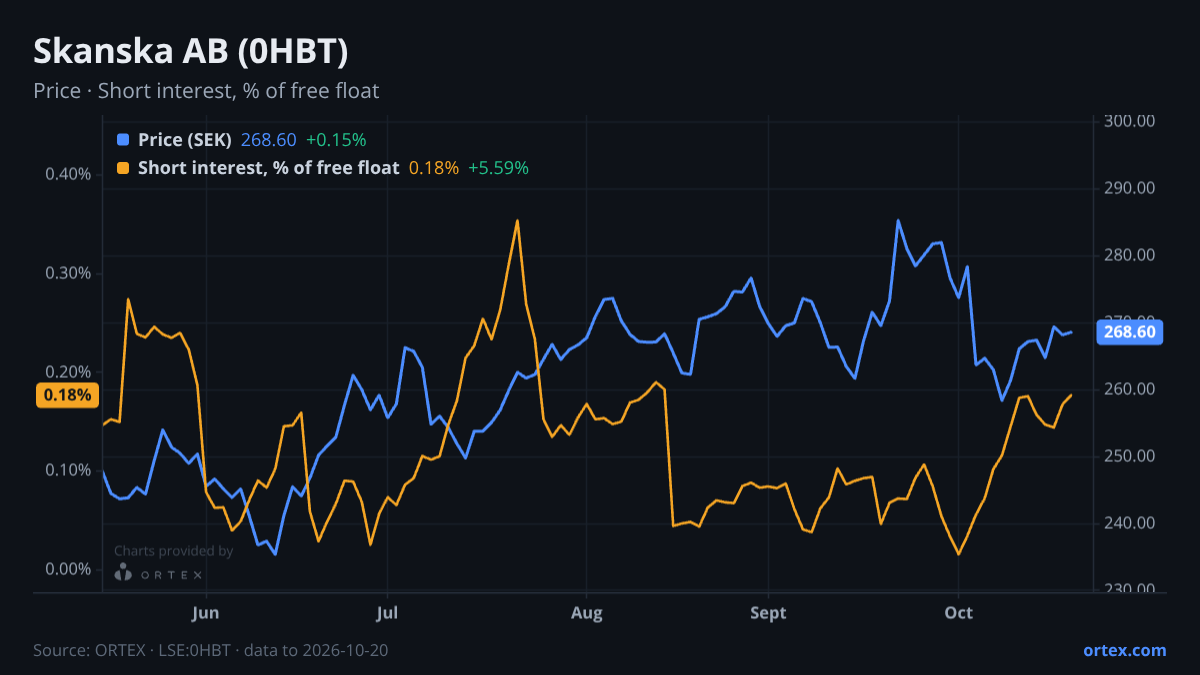The image size is (1200, 675).
Task: Click the 0.18% short interest legend value
Action: tap(434, 168)
